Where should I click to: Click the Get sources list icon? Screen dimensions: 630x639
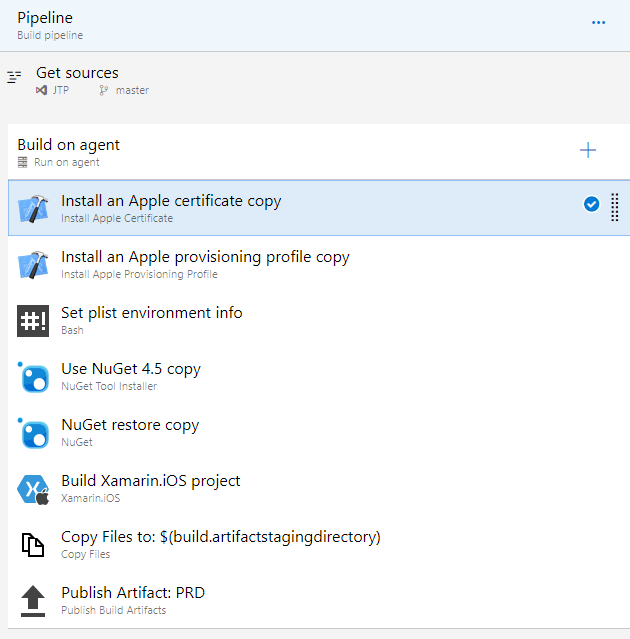[x=14, y=77]
